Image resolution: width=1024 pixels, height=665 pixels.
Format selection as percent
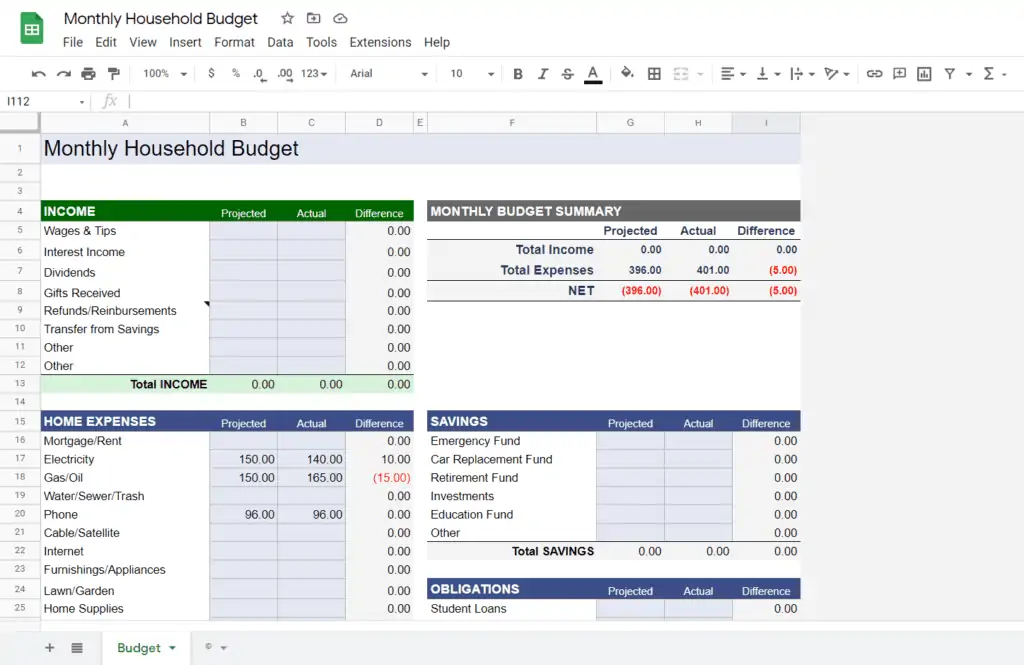click(x=236, y=73)
